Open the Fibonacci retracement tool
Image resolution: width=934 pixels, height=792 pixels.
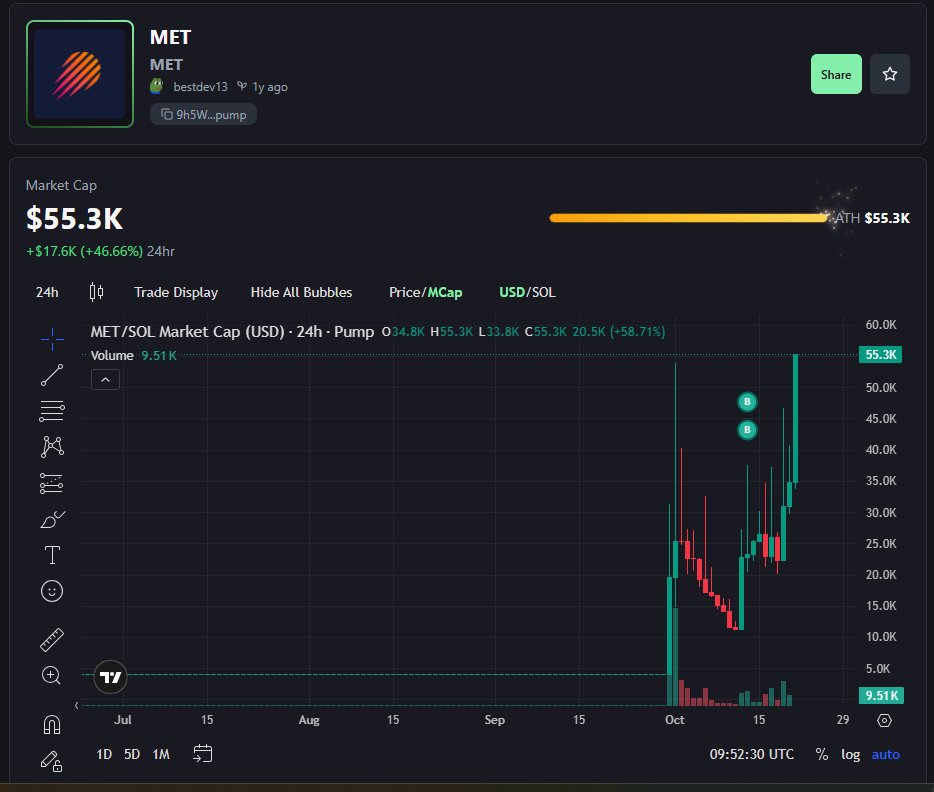click(x=52, y=410)
